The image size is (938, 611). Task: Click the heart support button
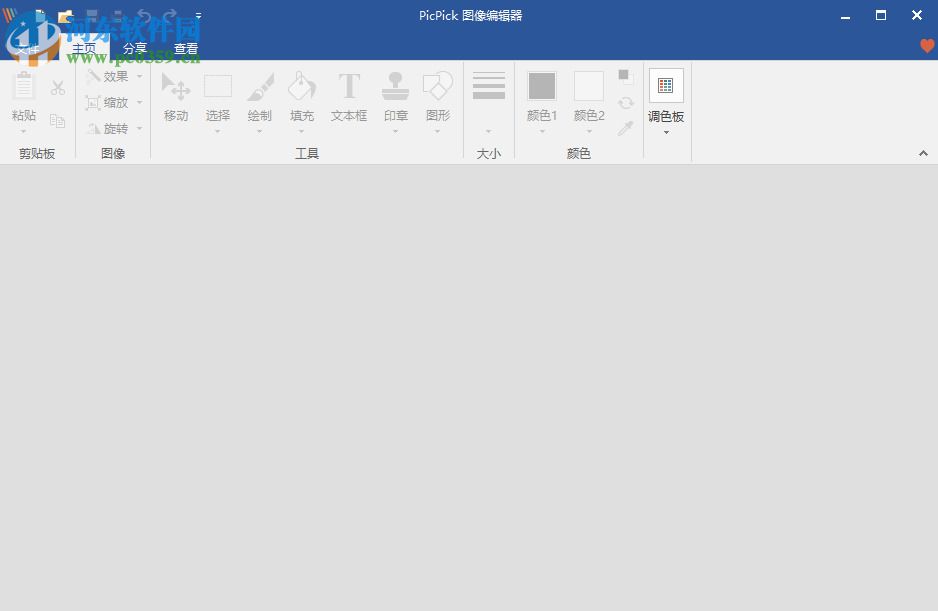pos(926,46)
